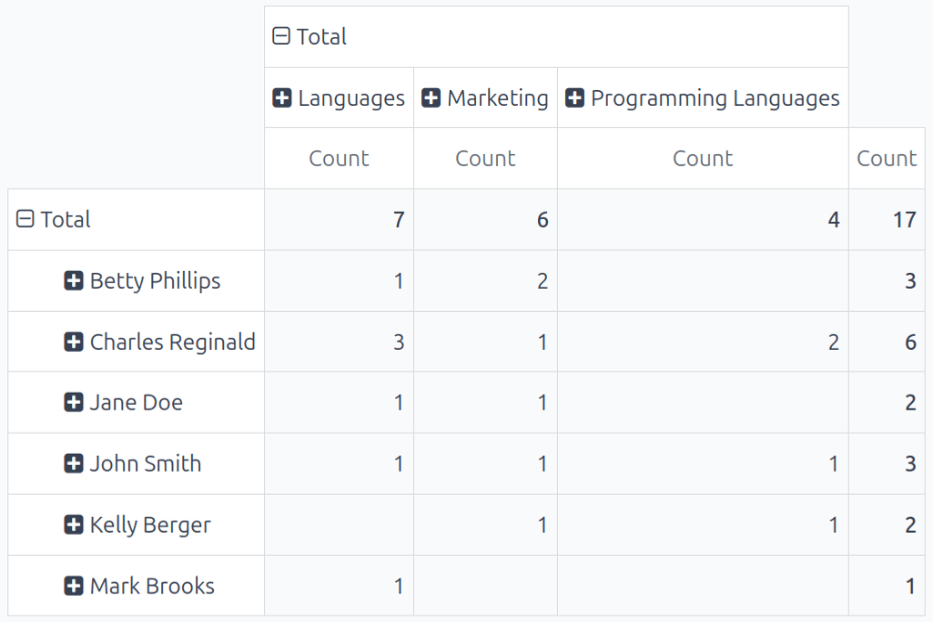Click the plus icon next to Kelly Berger
The image size is (933, 622).
click(74, 525)
